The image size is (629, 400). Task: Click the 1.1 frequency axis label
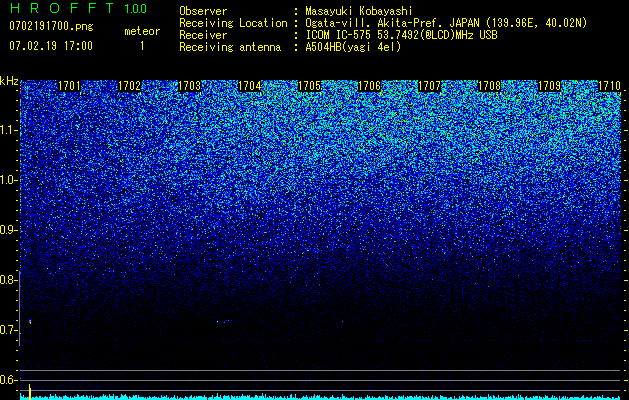pos(8,130)
